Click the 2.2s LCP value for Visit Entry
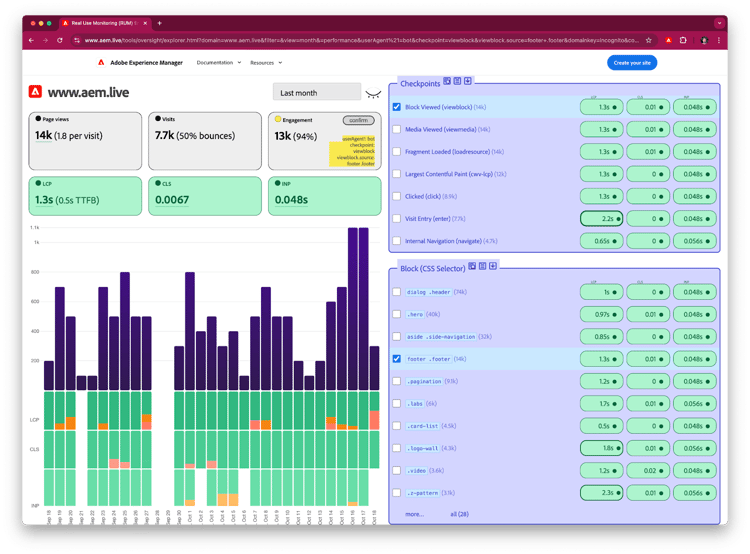The image size is (750, 554). click(x=601, y=218)
